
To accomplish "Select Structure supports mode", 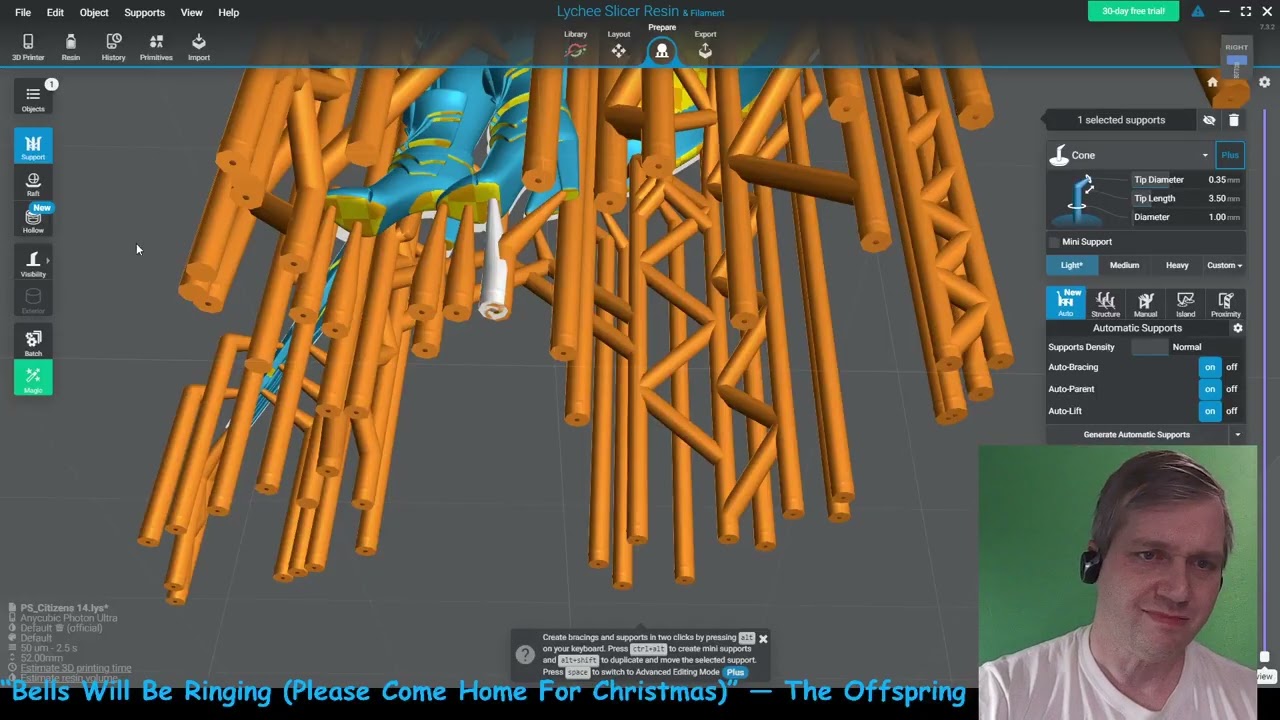I will pos(1105,304).
